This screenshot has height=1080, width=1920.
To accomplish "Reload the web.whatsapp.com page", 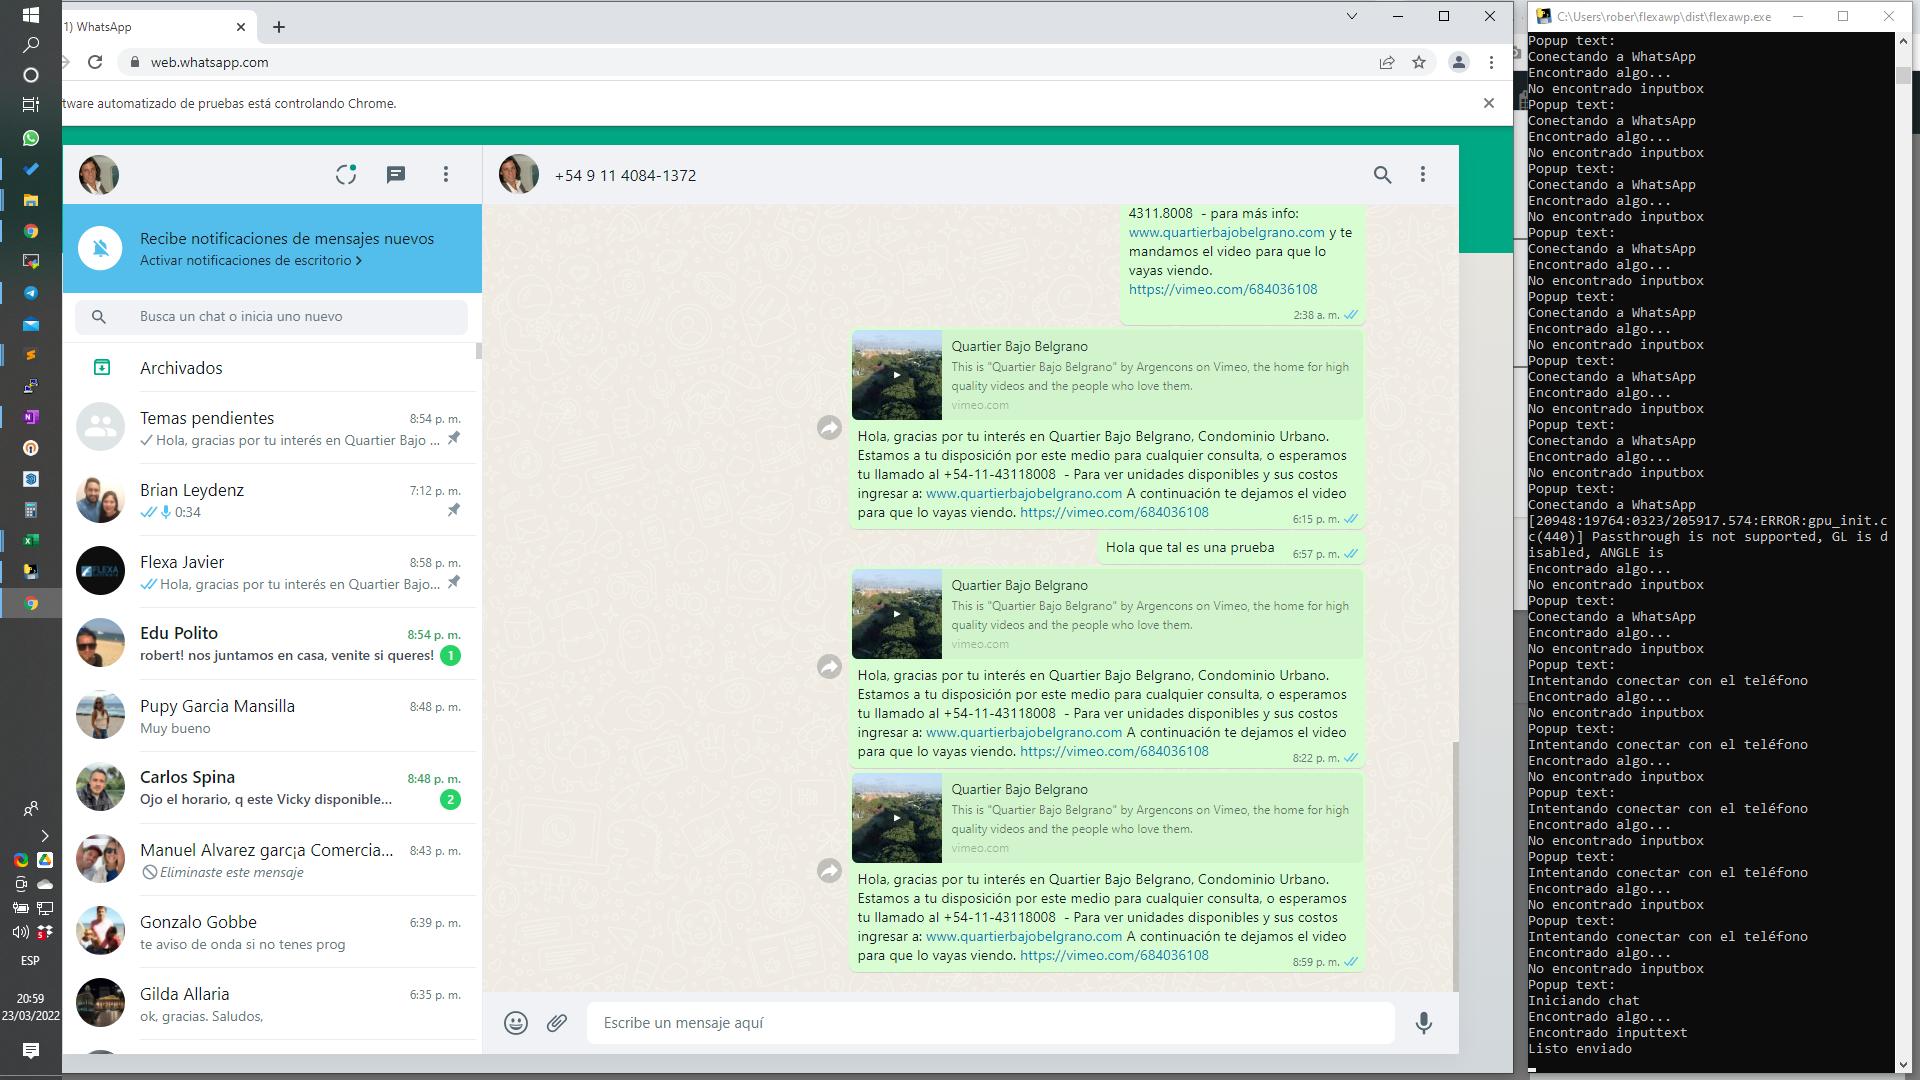I will (95, 62).
